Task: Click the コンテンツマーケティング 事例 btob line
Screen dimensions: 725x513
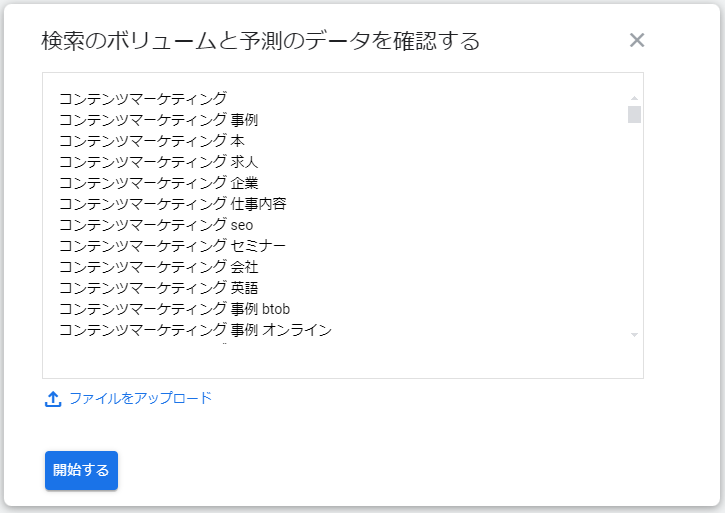Action: click(x=174, y=308)
